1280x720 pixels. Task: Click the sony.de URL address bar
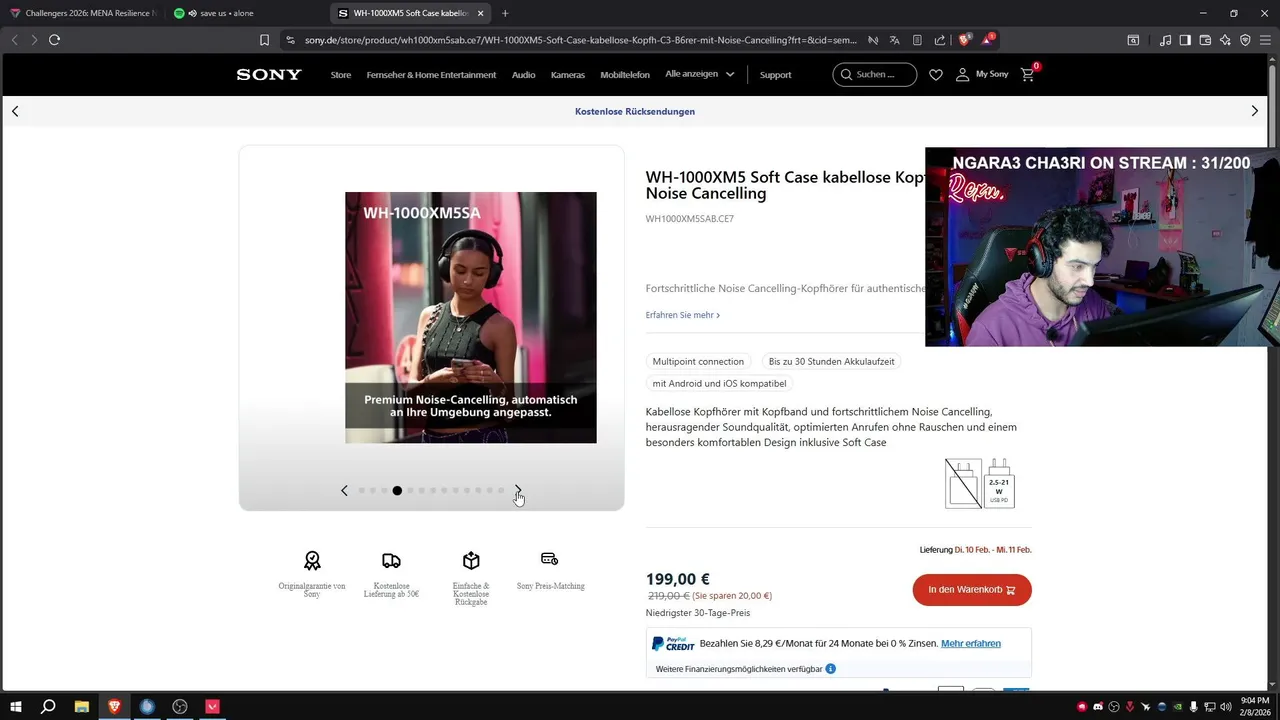tap(580, 40)
